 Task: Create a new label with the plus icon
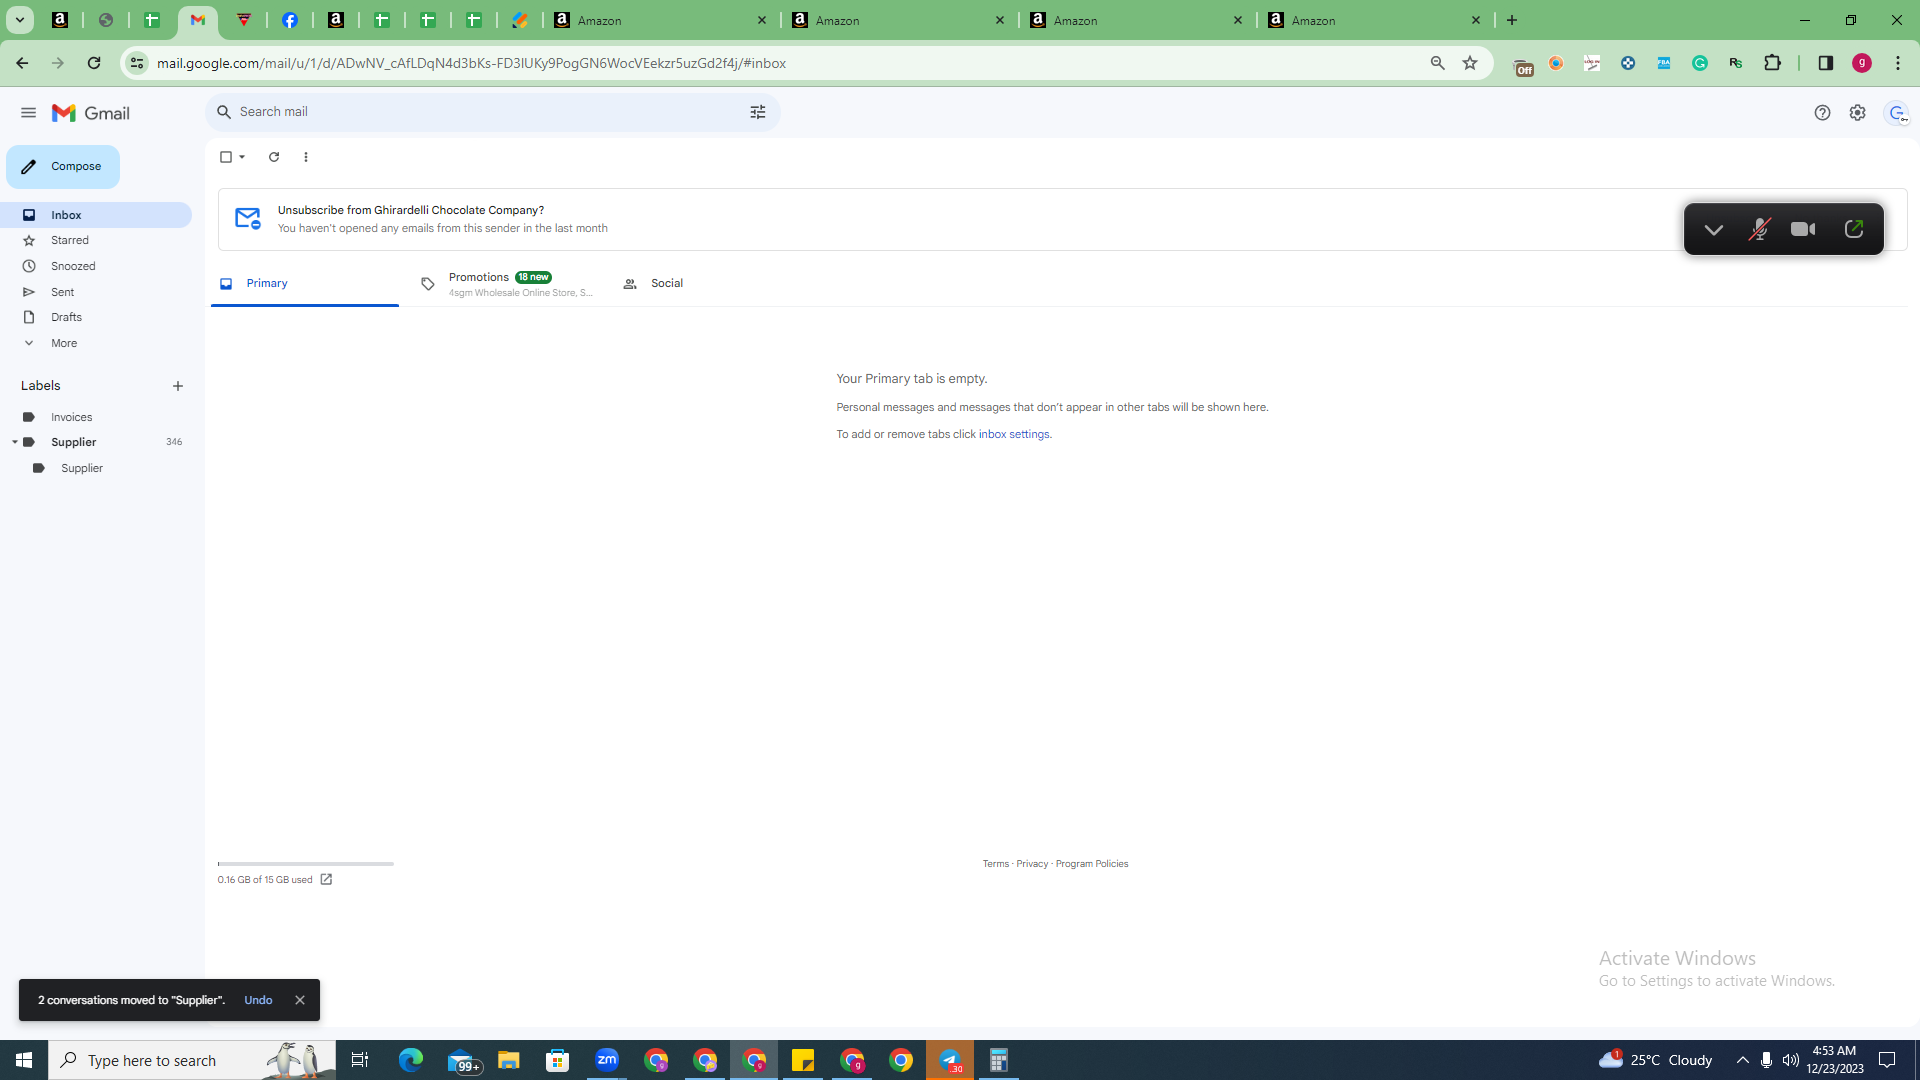pos(178,386)
